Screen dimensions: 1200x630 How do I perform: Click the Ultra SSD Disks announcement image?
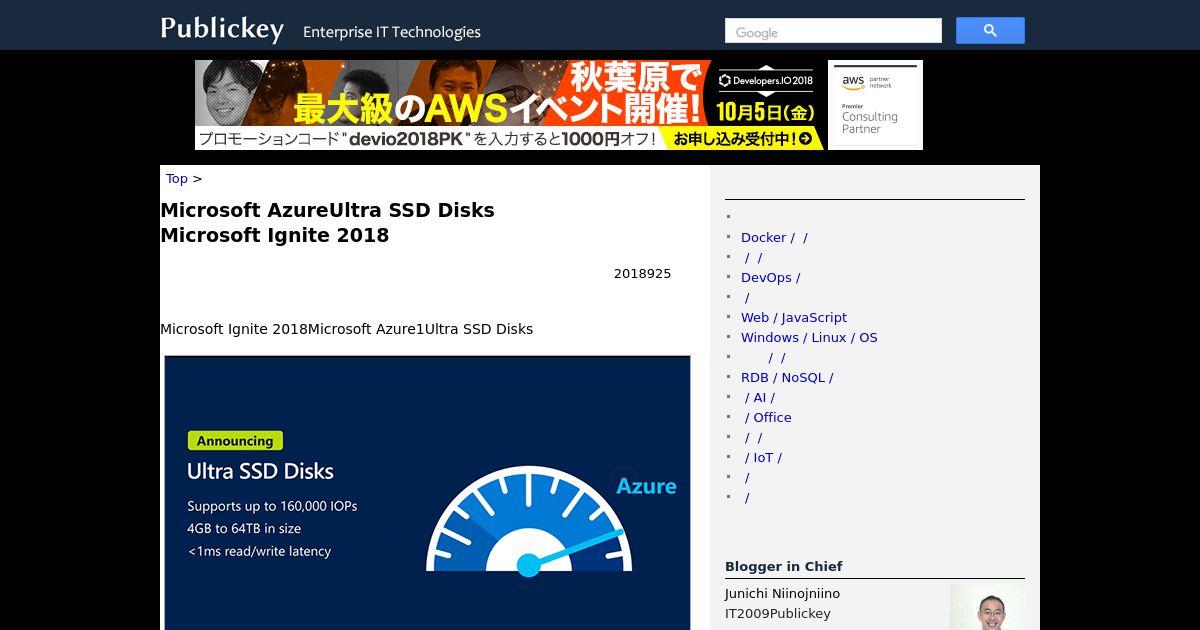click(427, 492)
